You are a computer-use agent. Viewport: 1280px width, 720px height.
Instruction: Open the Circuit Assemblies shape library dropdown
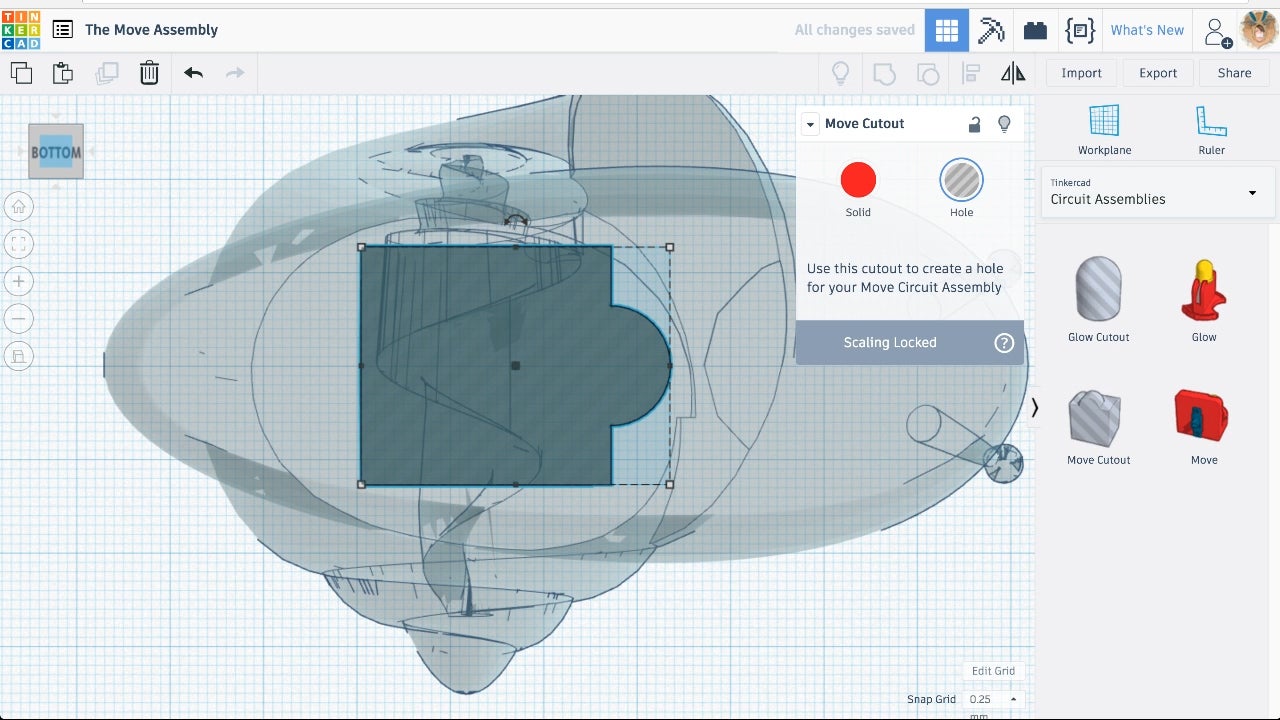point(1158,192)
